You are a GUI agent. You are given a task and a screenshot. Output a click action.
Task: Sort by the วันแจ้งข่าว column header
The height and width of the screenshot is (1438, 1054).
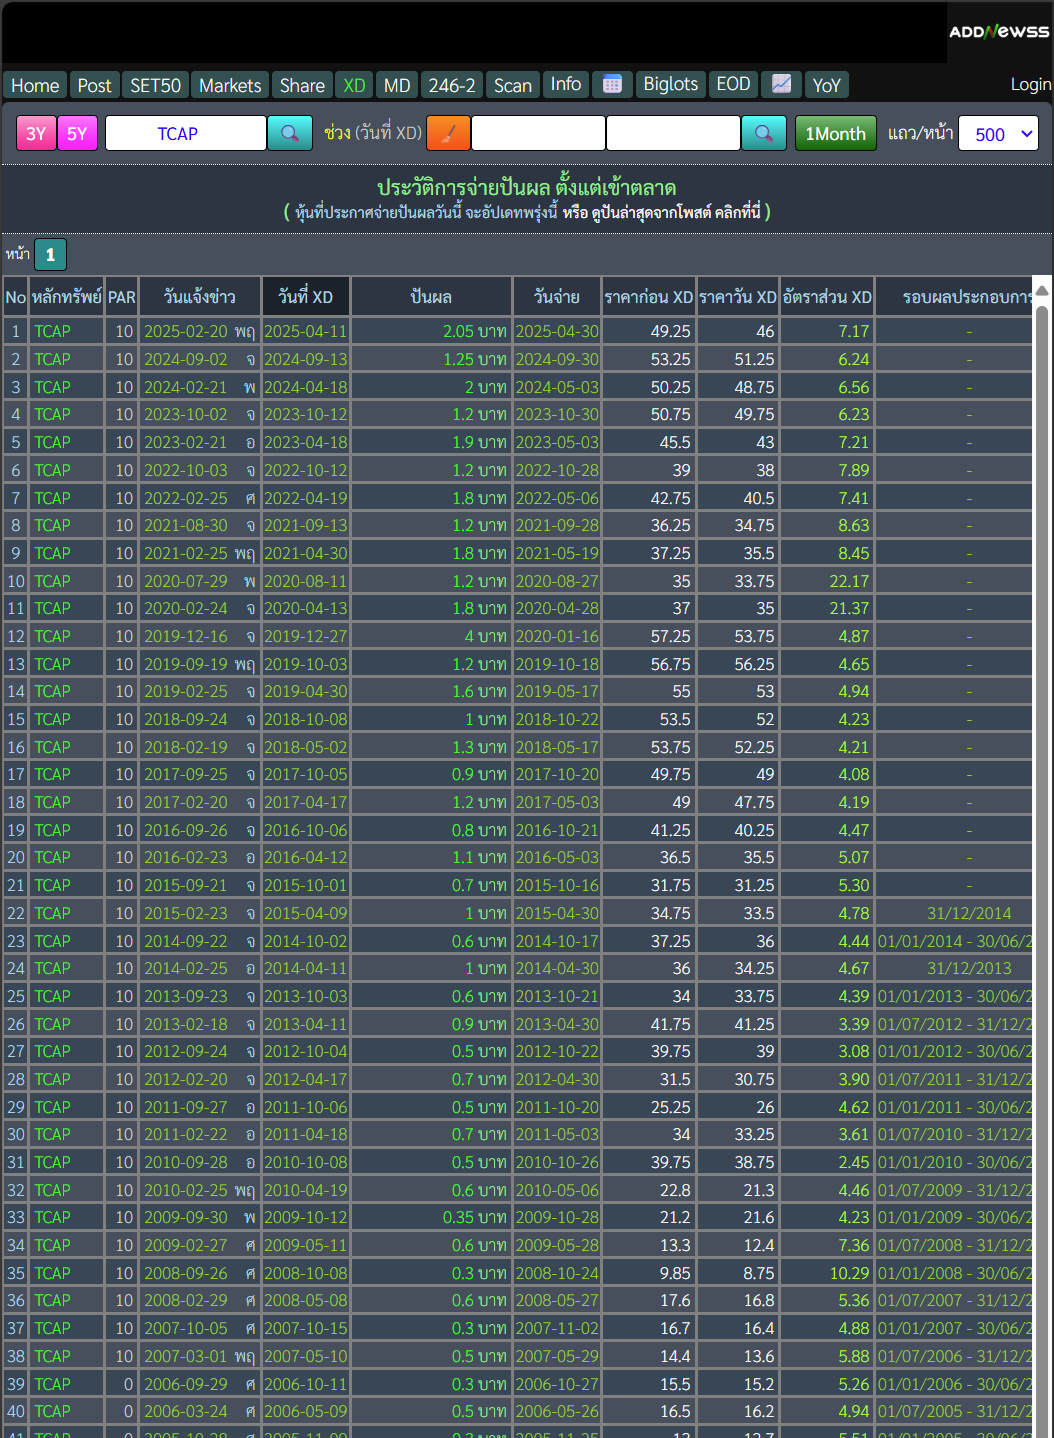[x=199, y=296]
